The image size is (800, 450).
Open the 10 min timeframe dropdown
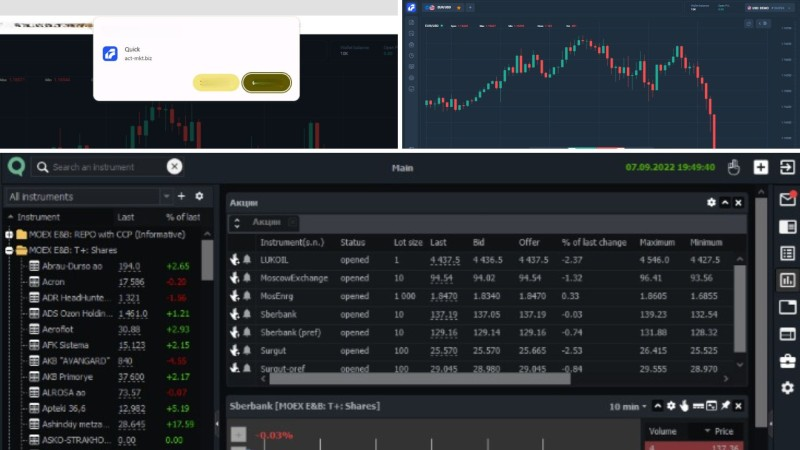[628, 406]
